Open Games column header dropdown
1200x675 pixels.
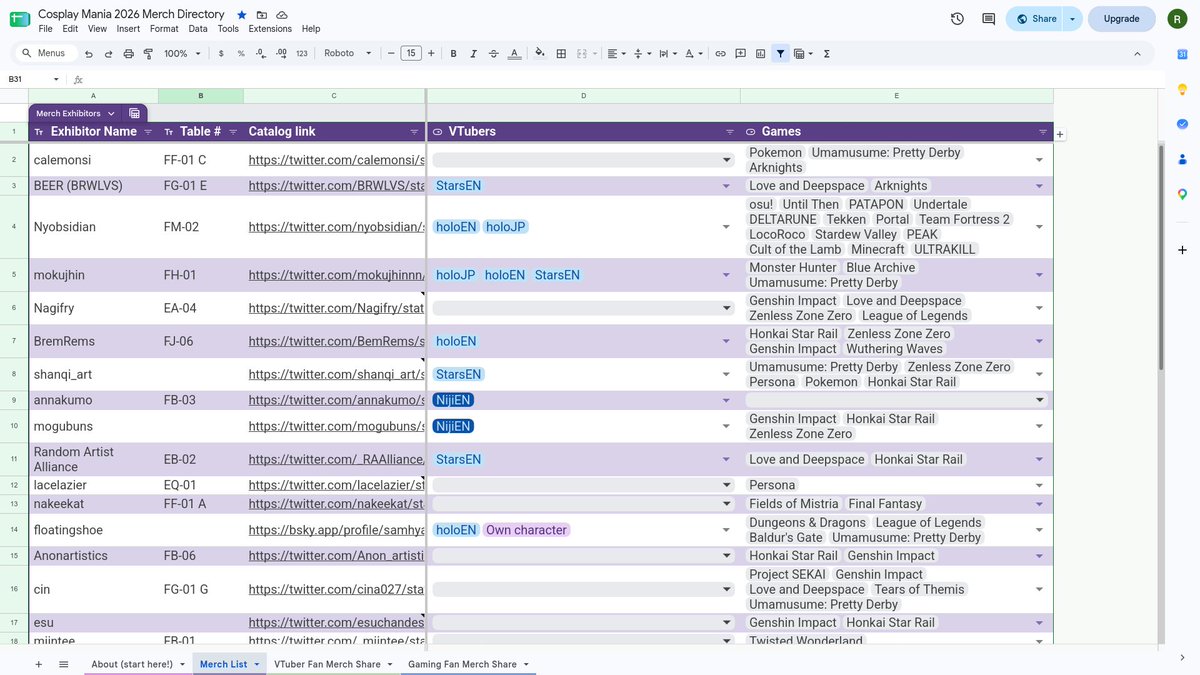(1043, 132)
